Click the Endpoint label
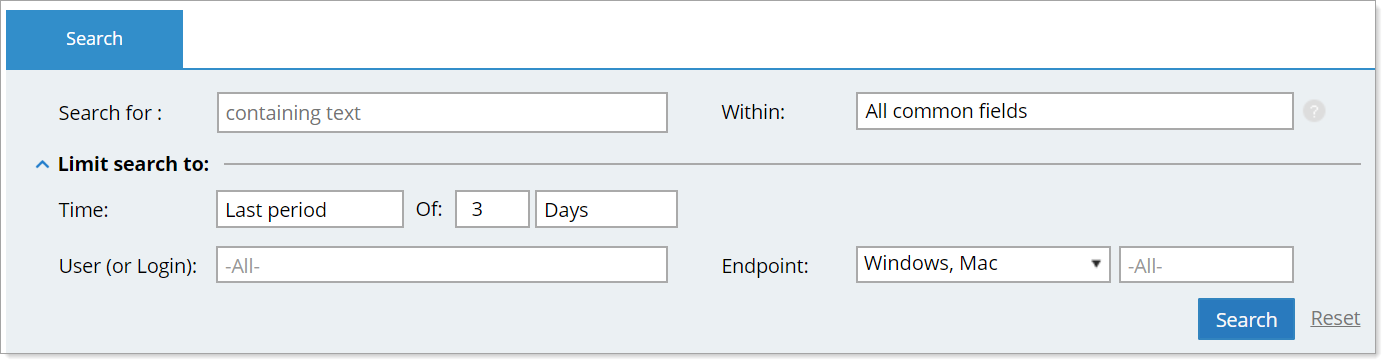This screenshot has height=364, width=1386. 765,266
